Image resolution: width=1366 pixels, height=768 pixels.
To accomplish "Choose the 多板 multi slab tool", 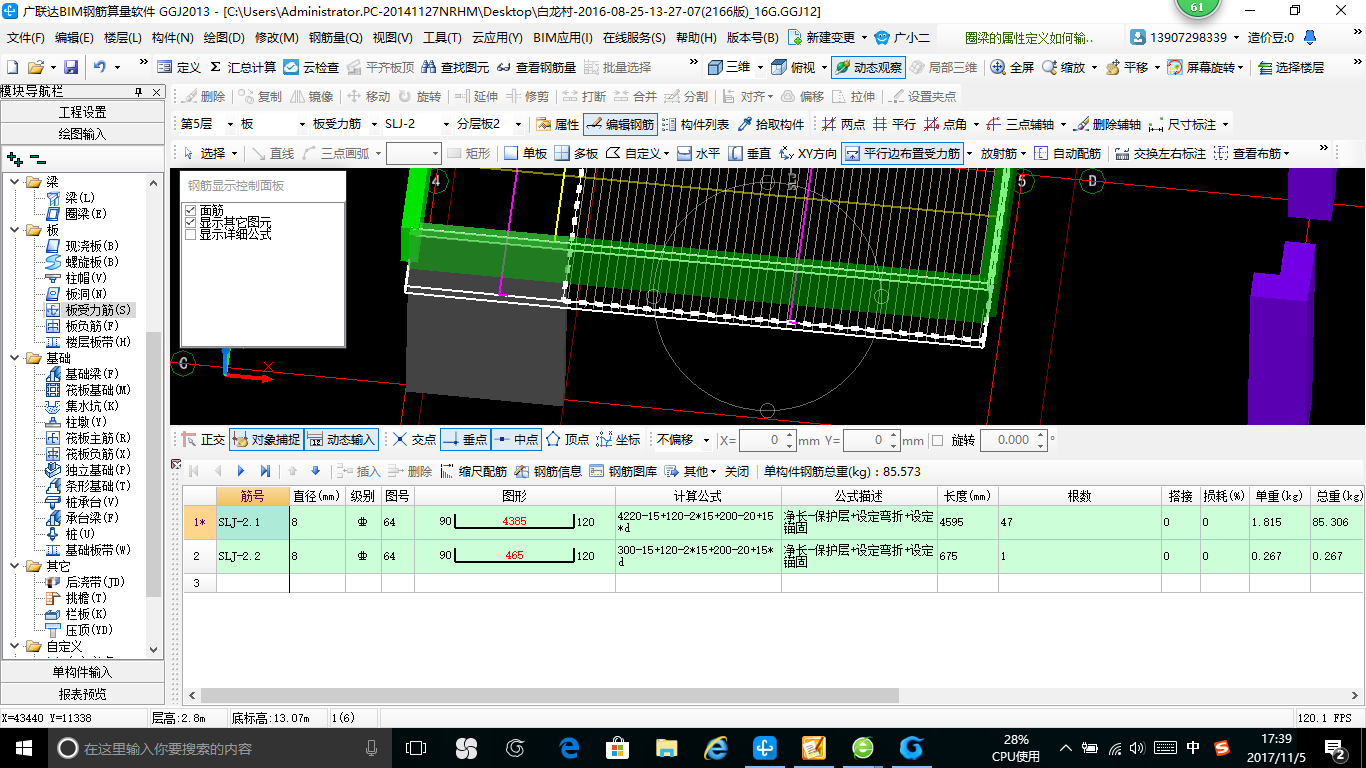I will click(576, 153).
